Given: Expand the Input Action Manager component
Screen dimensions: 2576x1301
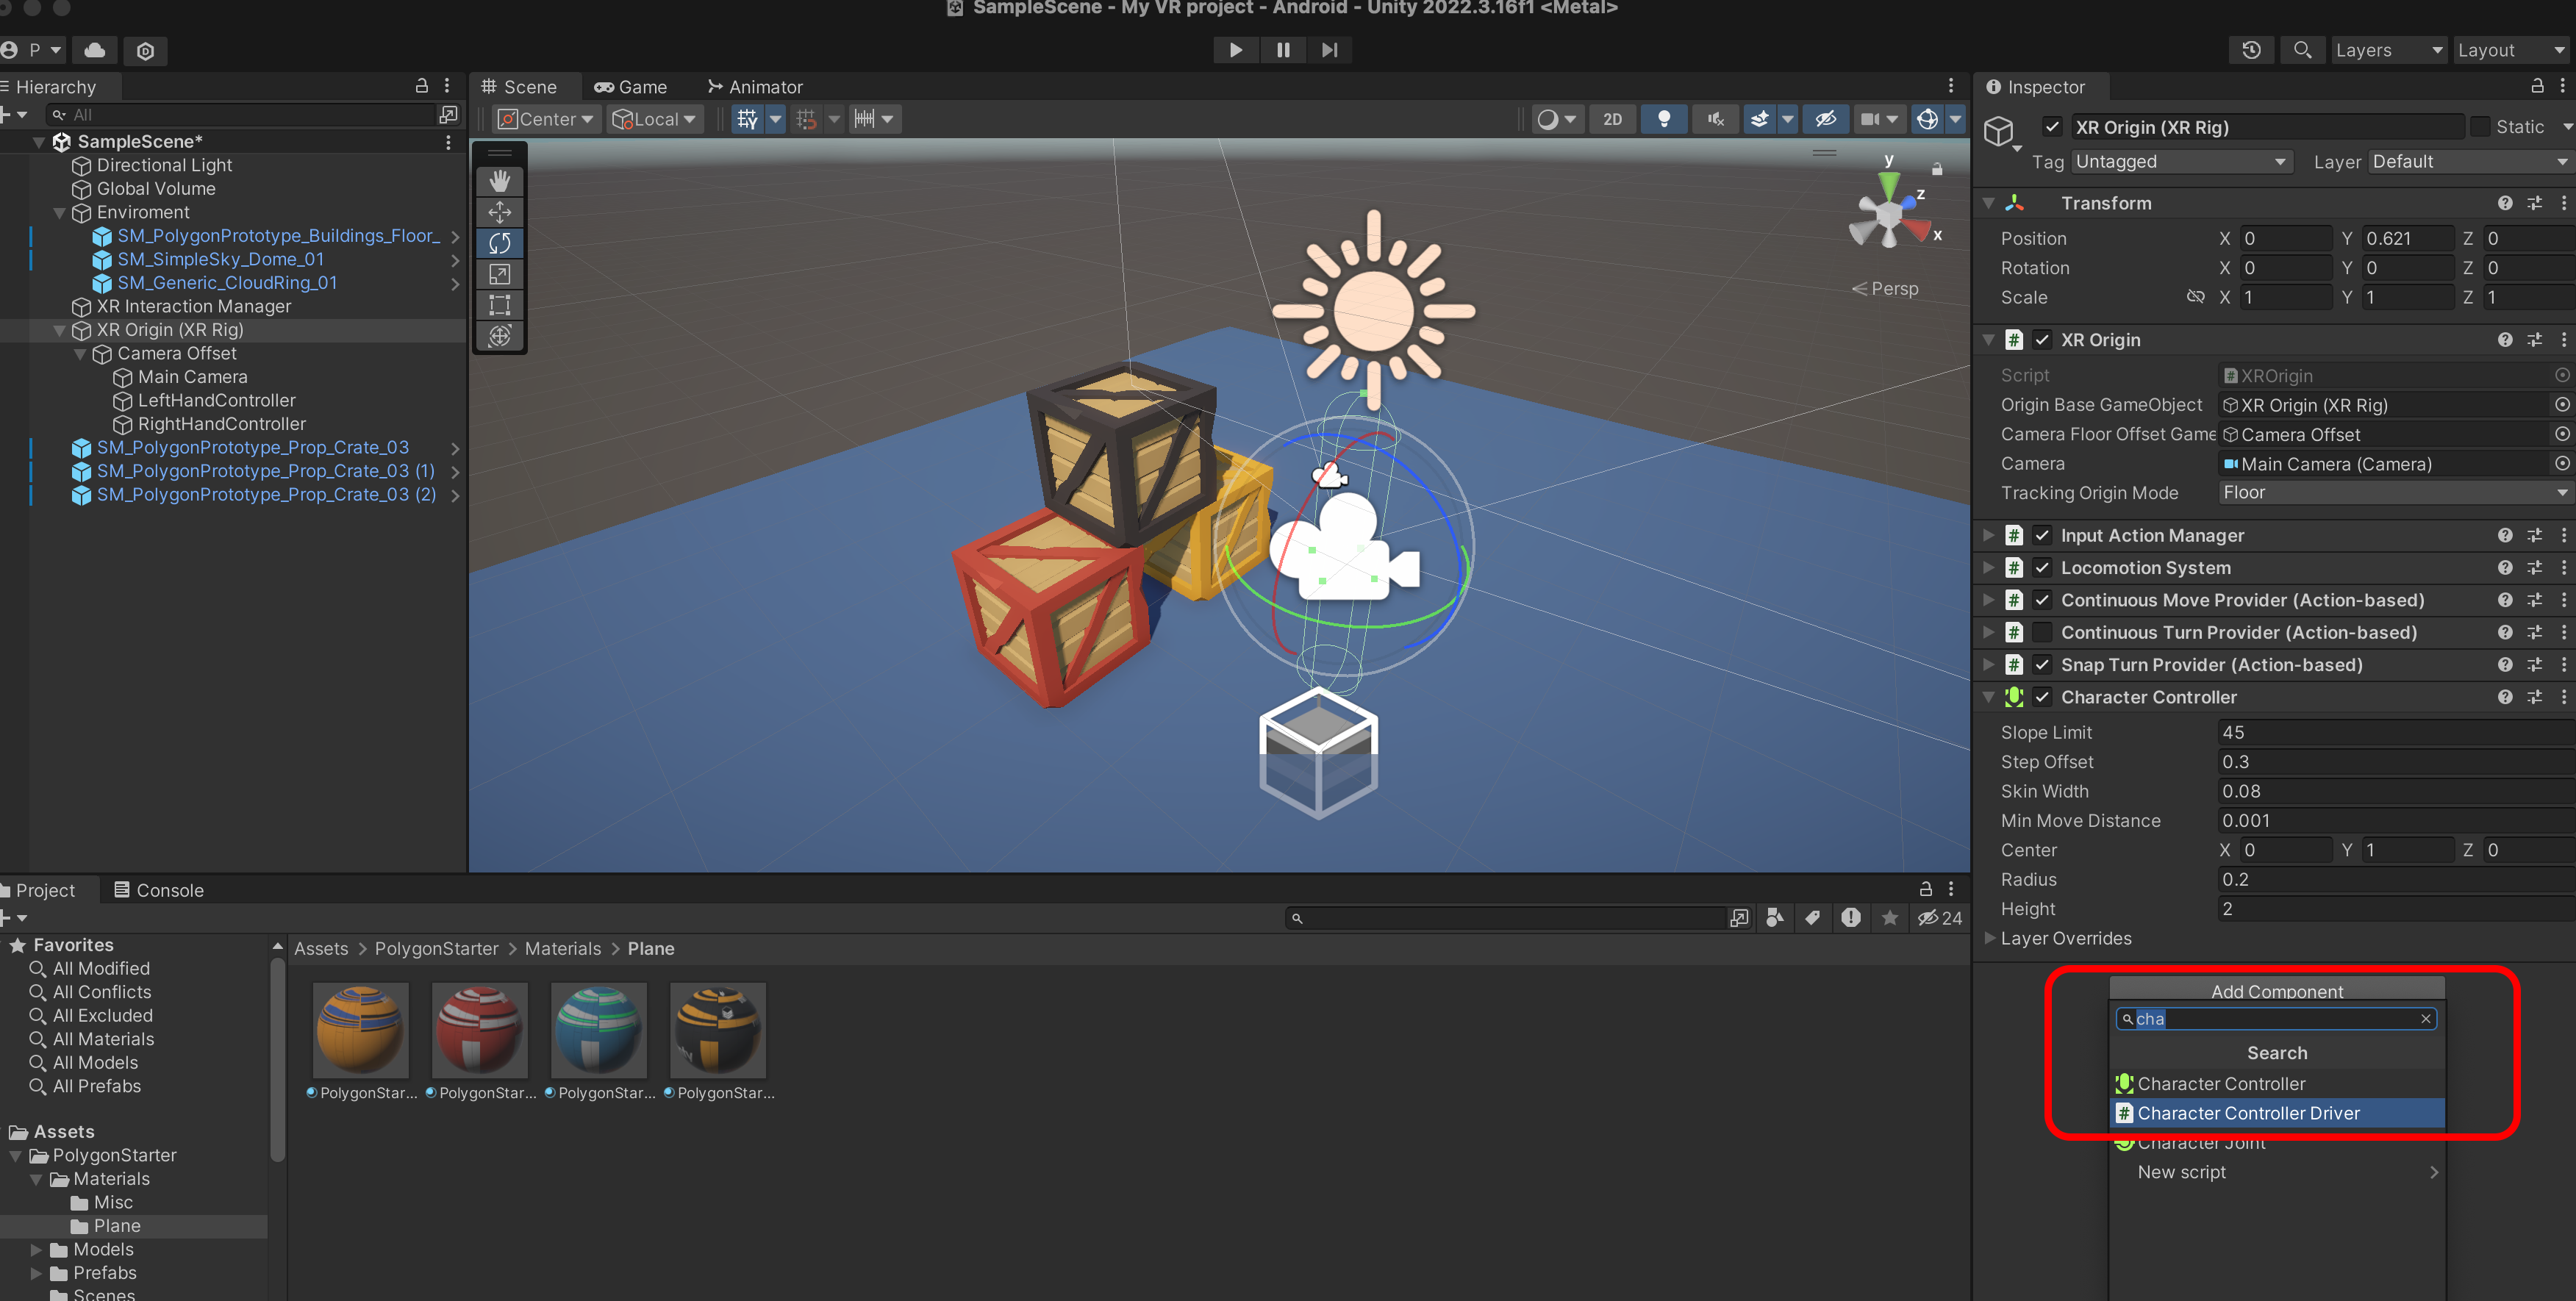Looking at the screenshot, I should click(1988, 536).
